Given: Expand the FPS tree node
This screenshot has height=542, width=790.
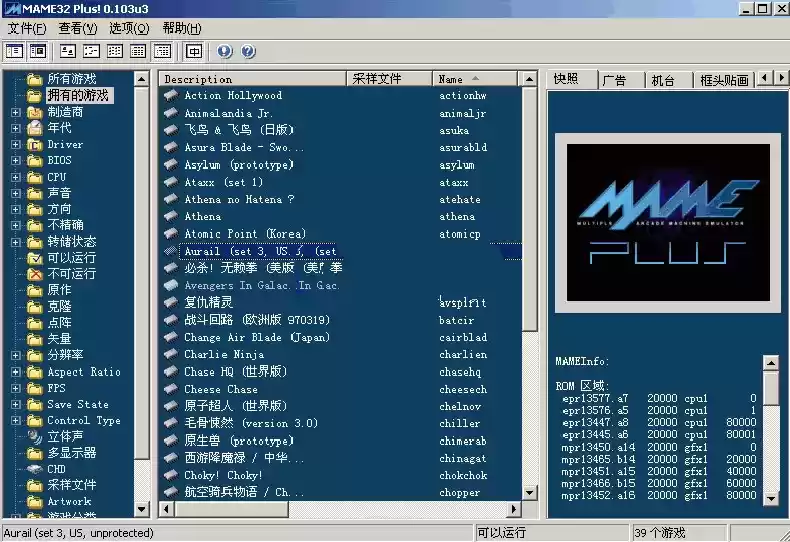Looking at the screenshot, I should point(16,388).
